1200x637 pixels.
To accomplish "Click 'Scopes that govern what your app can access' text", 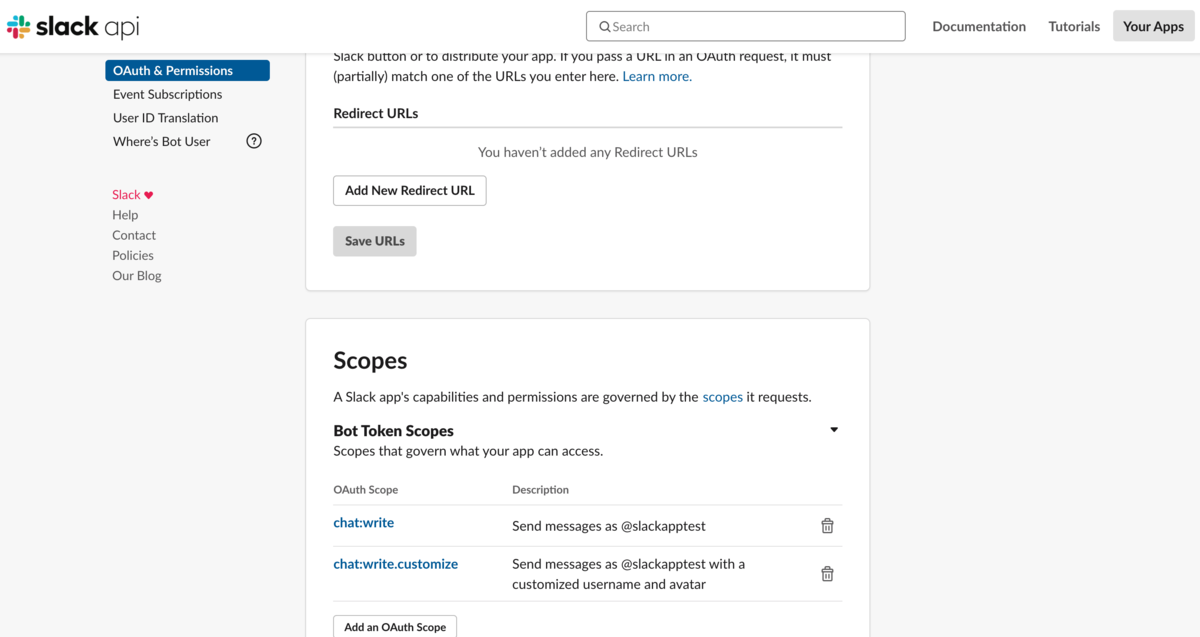I will [x=468, y=451].
